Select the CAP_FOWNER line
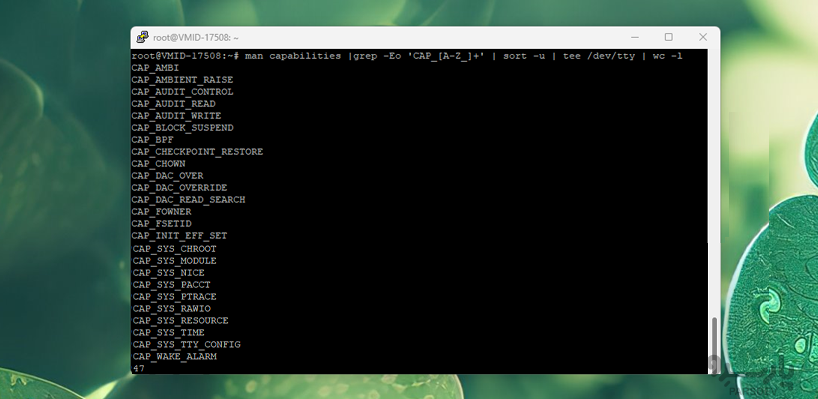The height and width of the screenshot is (399, 818). 161,212
